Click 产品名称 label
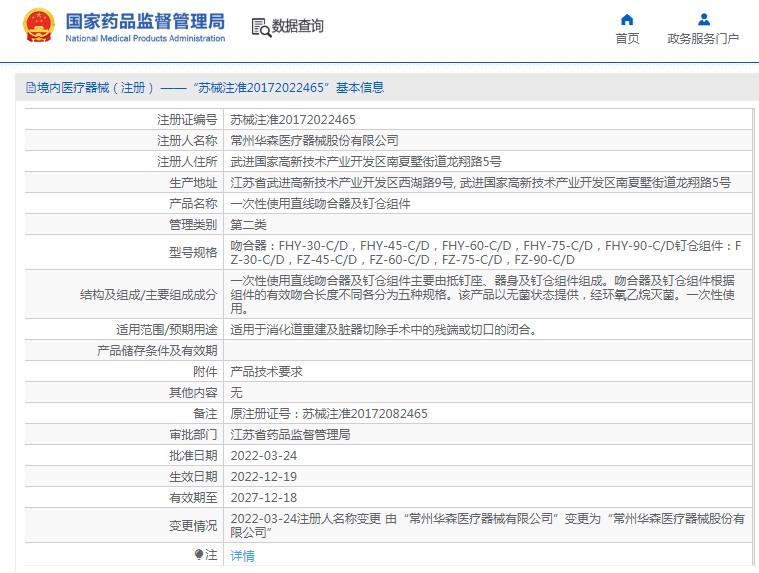Screen dimensions: 759x573 click(193, 204)
